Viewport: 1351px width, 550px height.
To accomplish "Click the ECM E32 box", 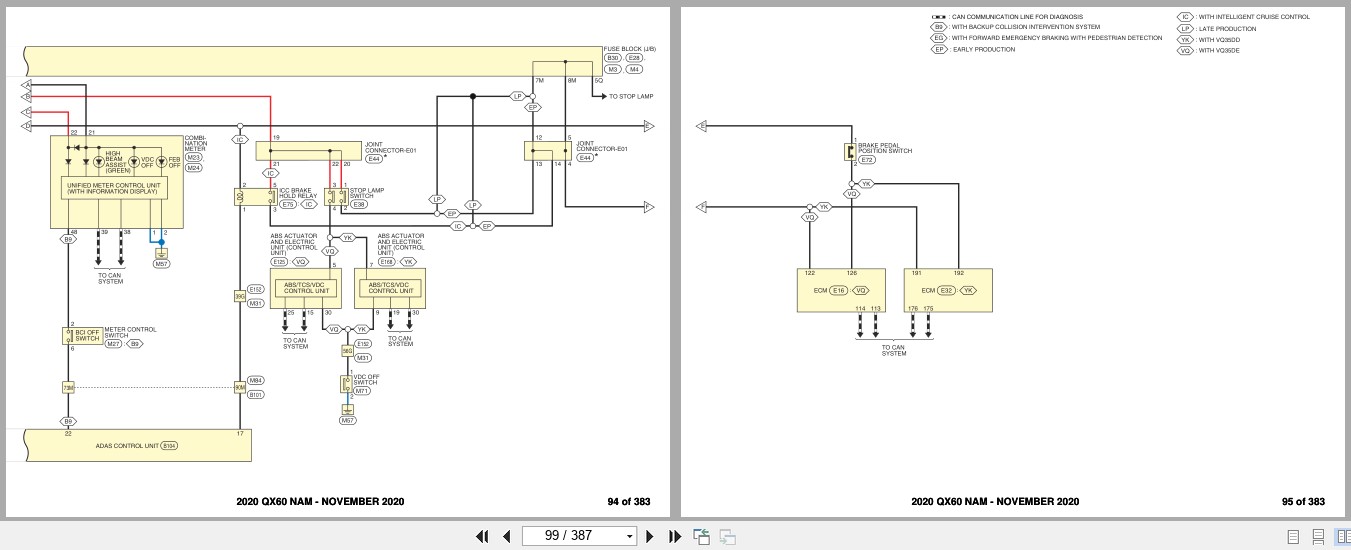I will (x=948, y=289).
